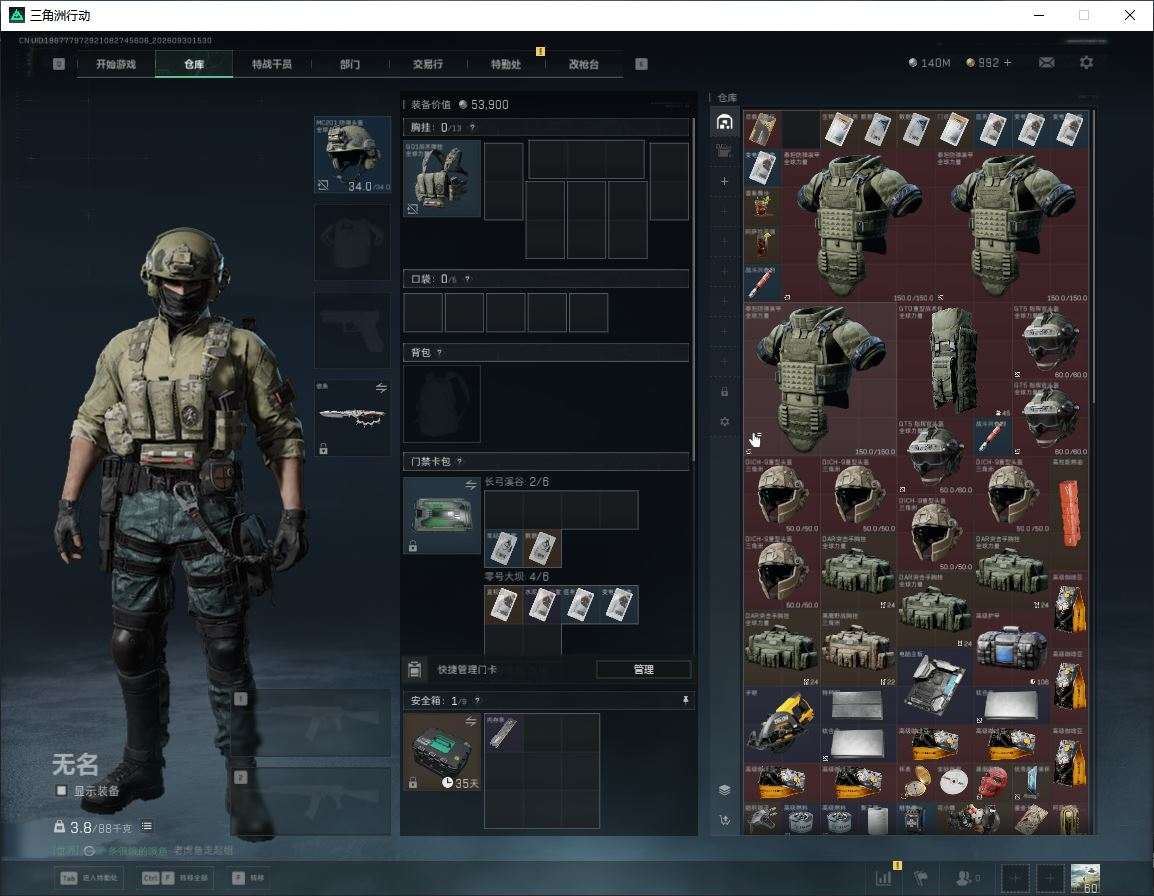
Task: Click the swap arrows on the safe box
Action: pos(471,721)
